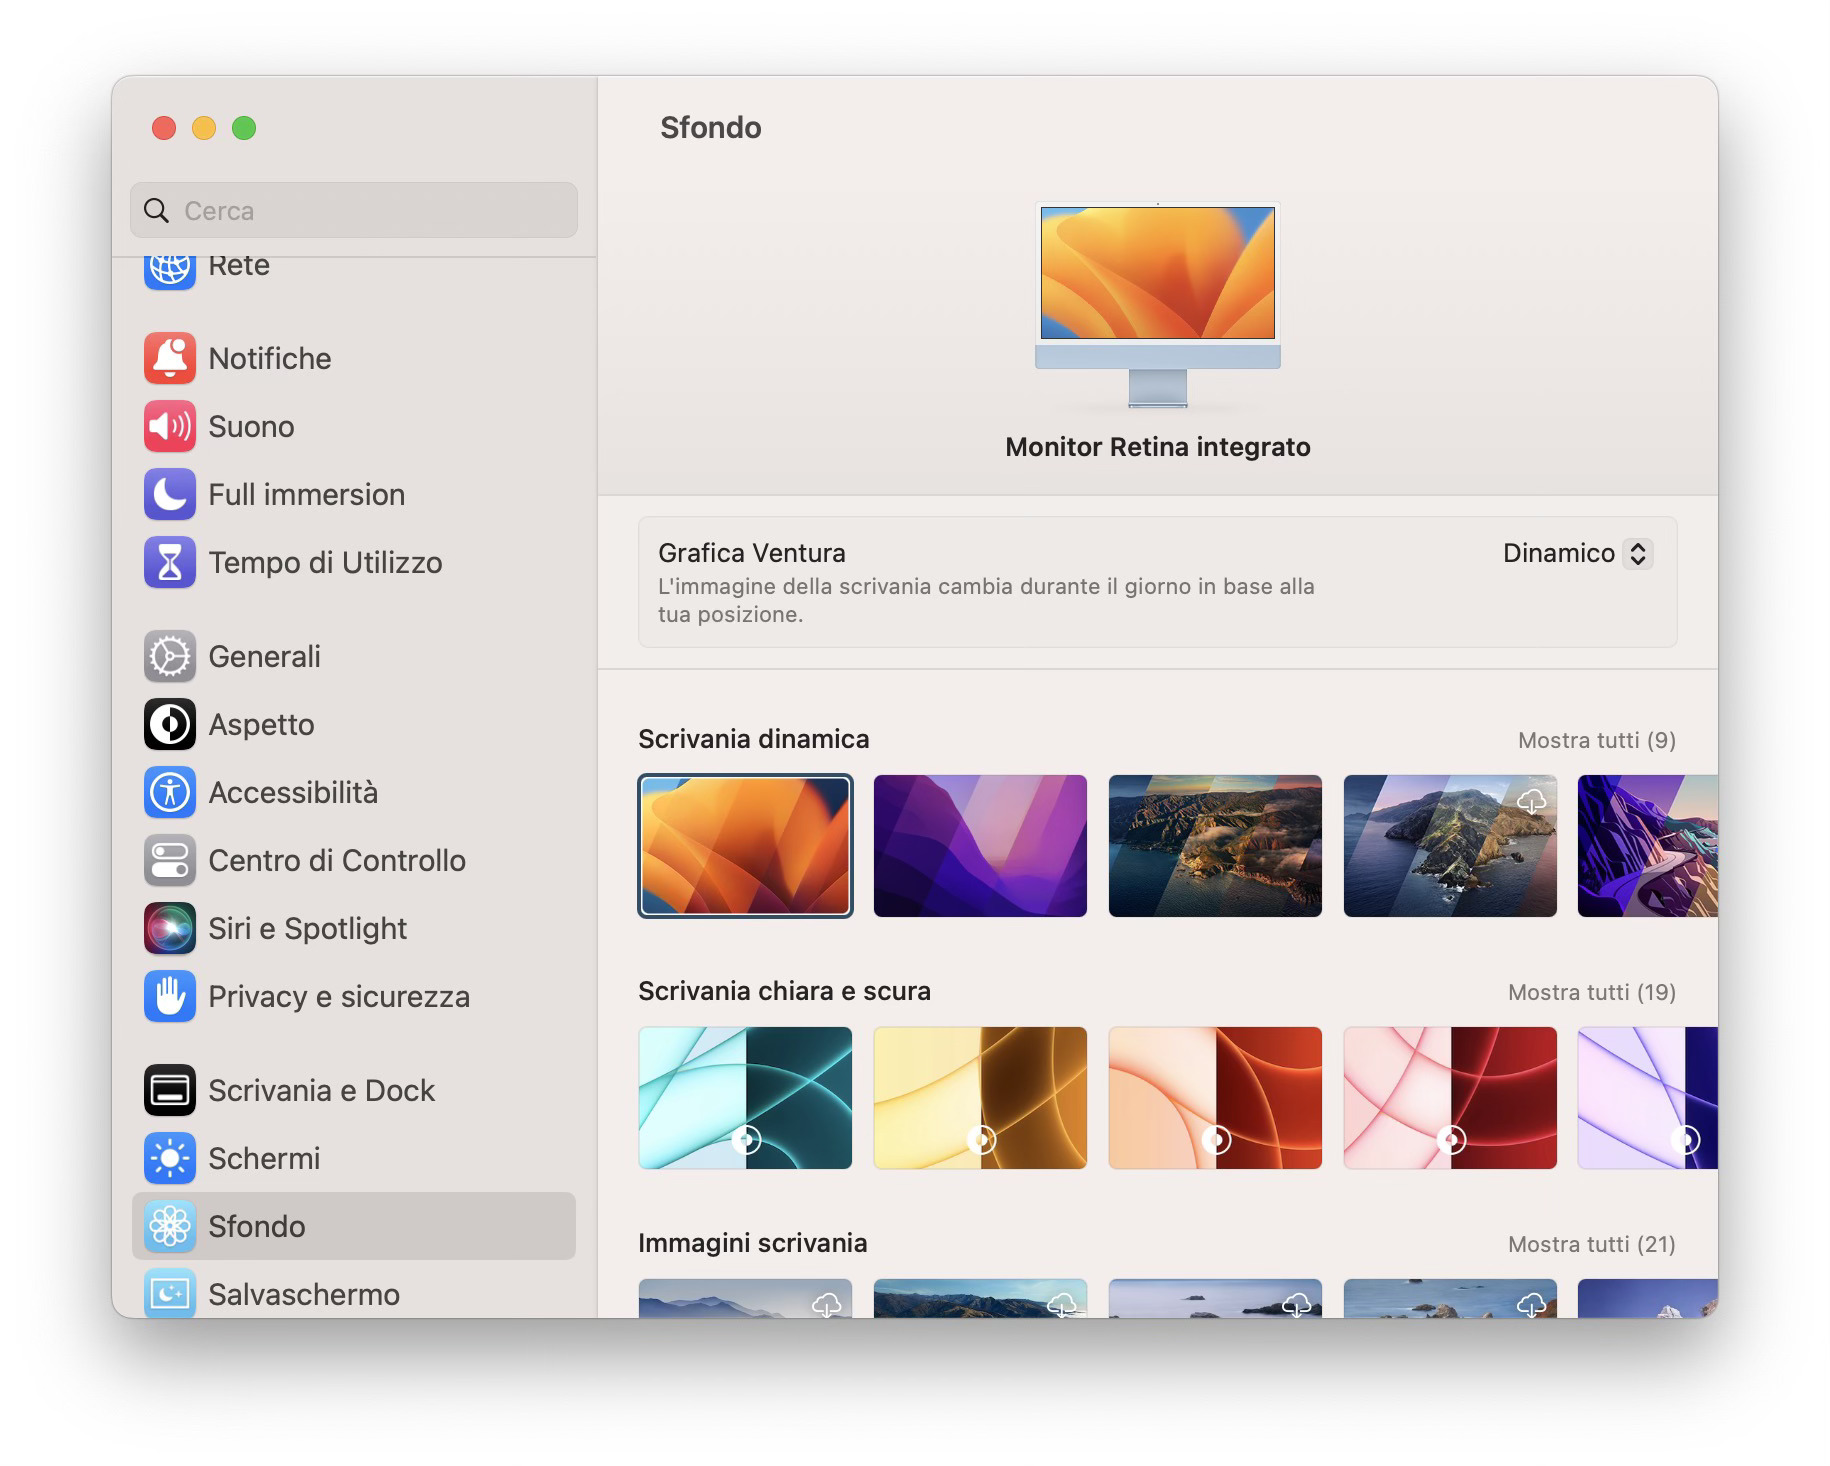The width and height of the screenshot is (1830, 1466).
Task: Pick the yellow light and dark wallpaper
Action: pos(980,1098)
